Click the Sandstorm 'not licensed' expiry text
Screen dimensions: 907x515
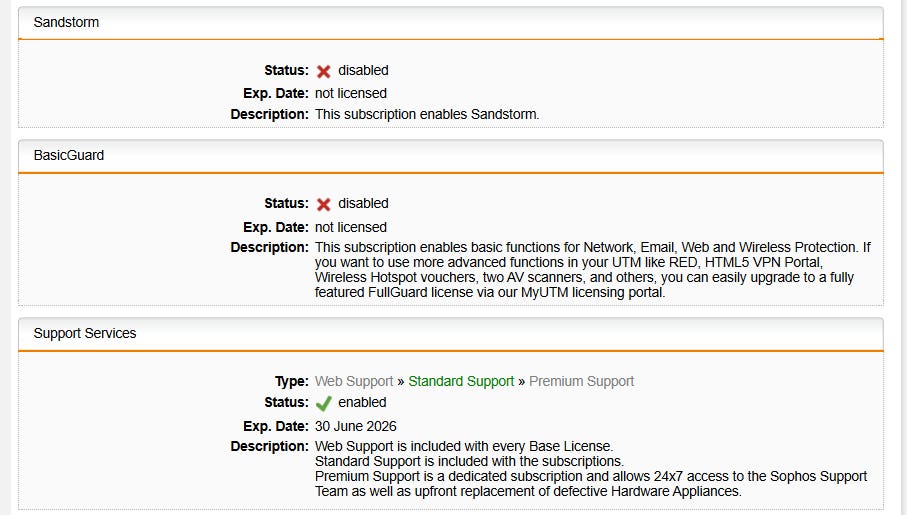click(350, 93)
